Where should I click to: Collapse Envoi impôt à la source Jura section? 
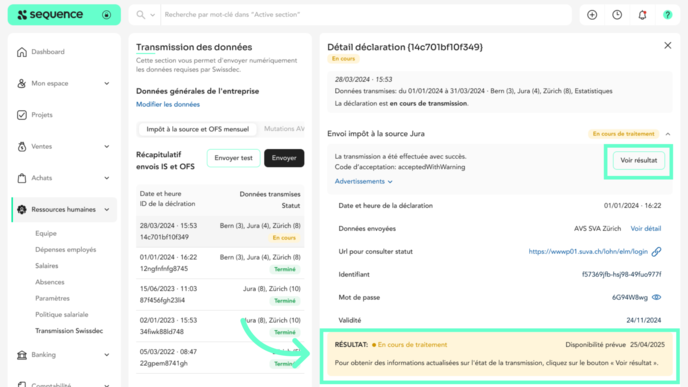coord(668,134)
